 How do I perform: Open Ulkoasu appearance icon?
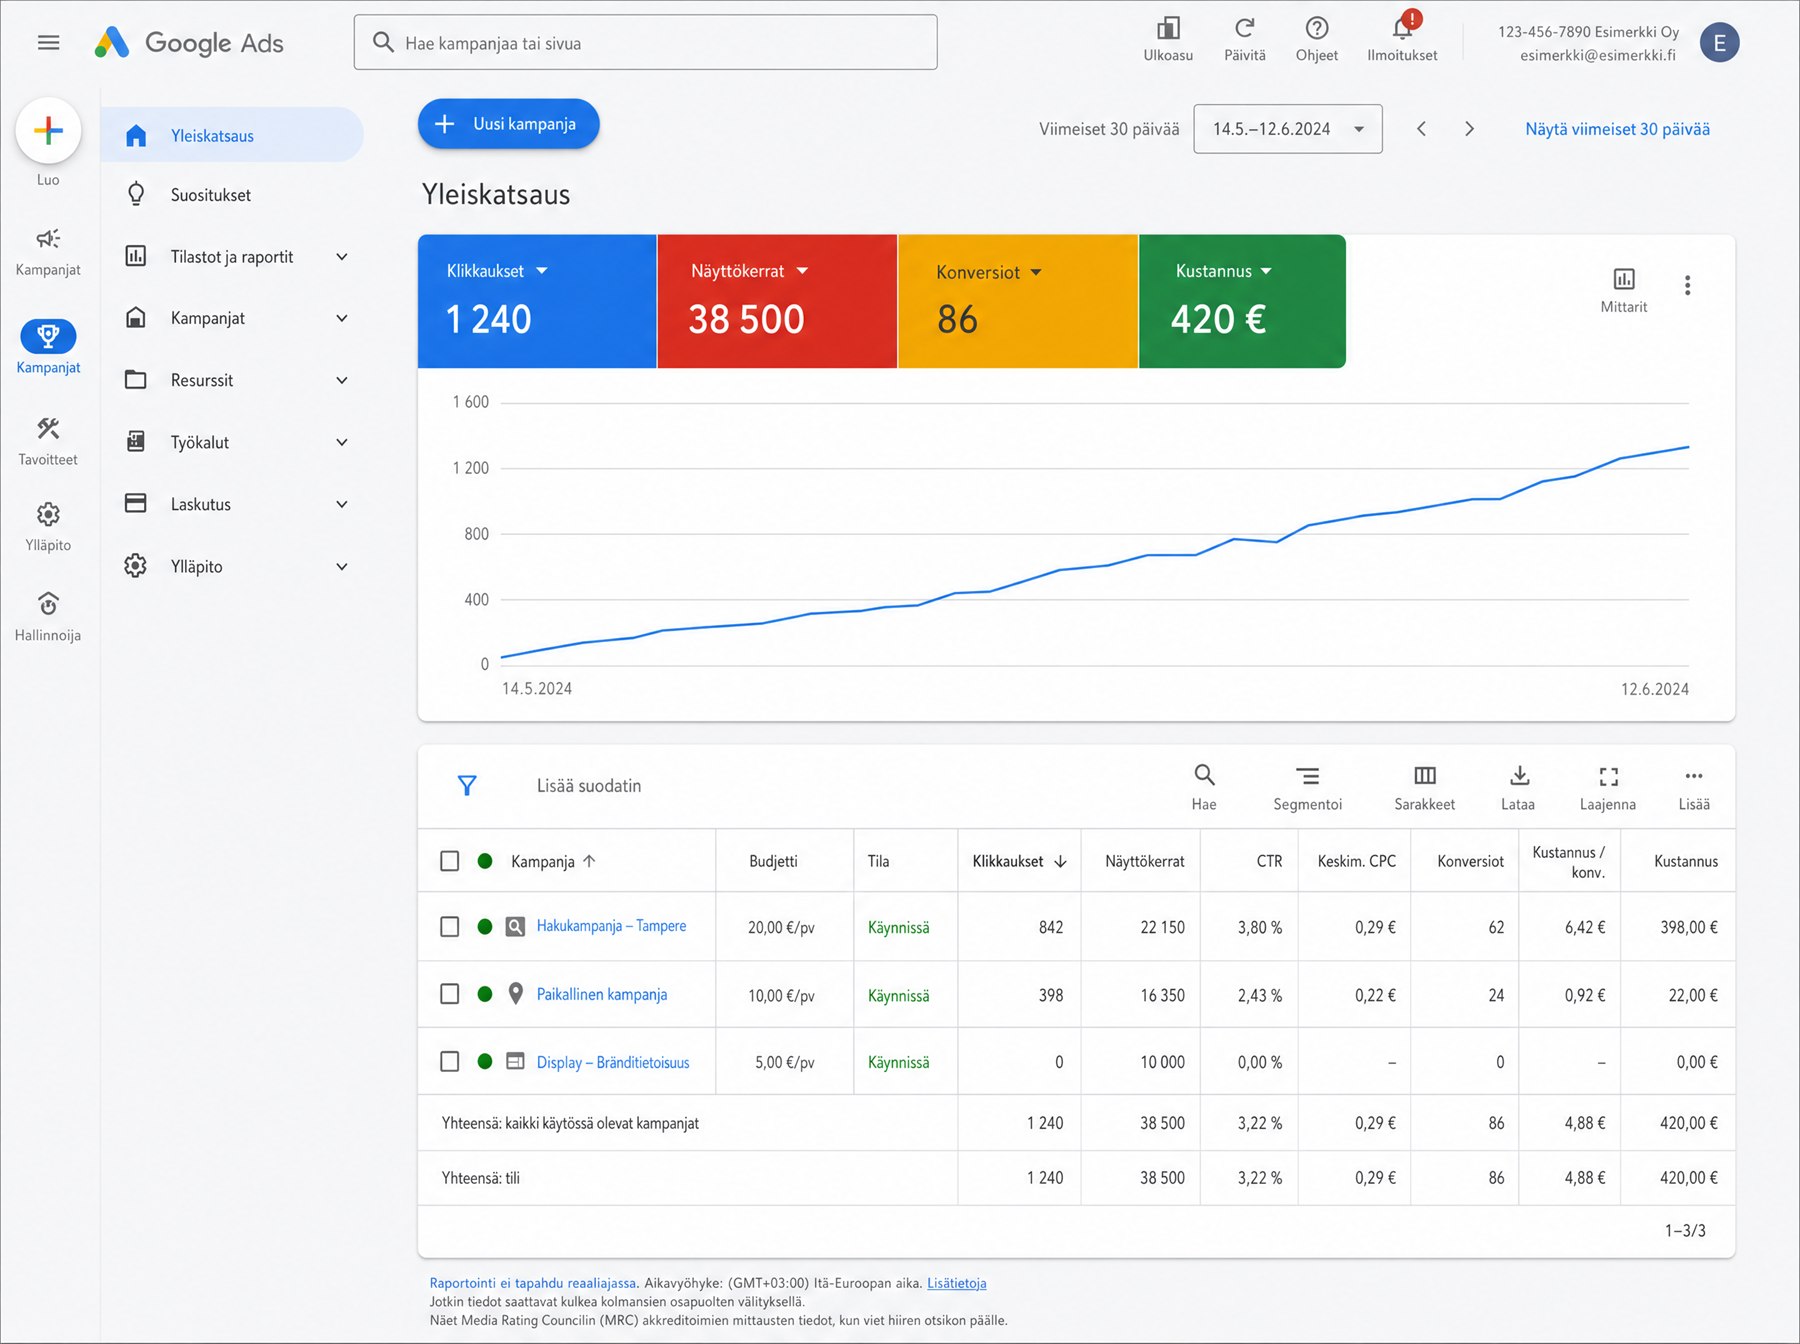1168,28
